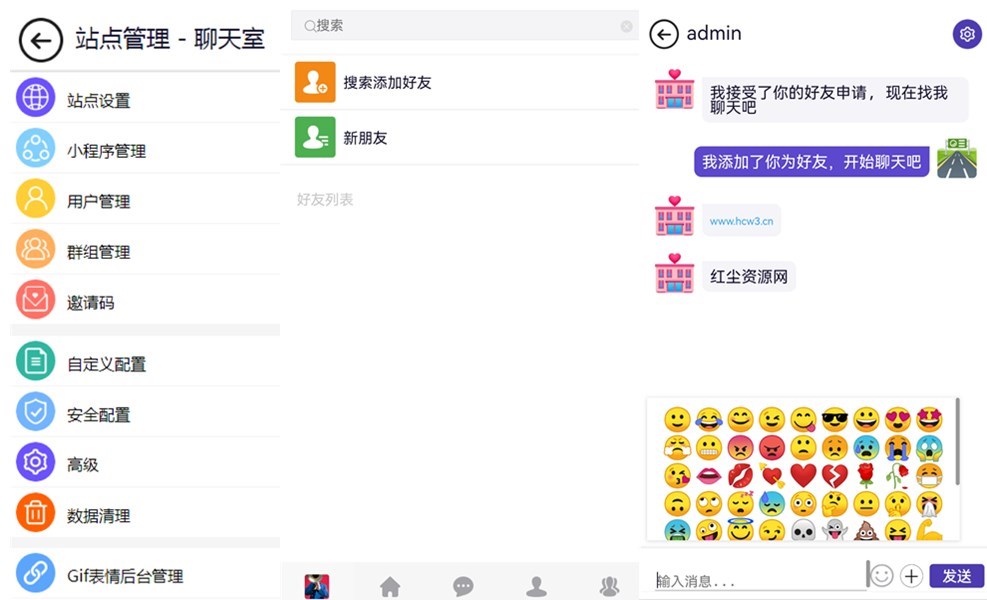Viewport: 987px width, 600px height.
Task: Send the message with 发送
Action: click(x=957, y=575)
